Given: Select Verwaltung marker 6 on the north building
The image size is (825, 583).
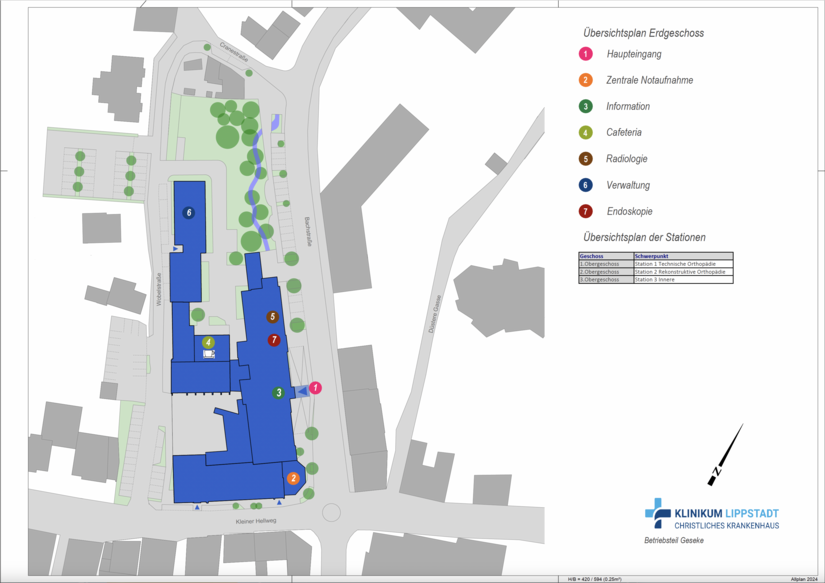Looking at the screenshot, I should [188, 213].
